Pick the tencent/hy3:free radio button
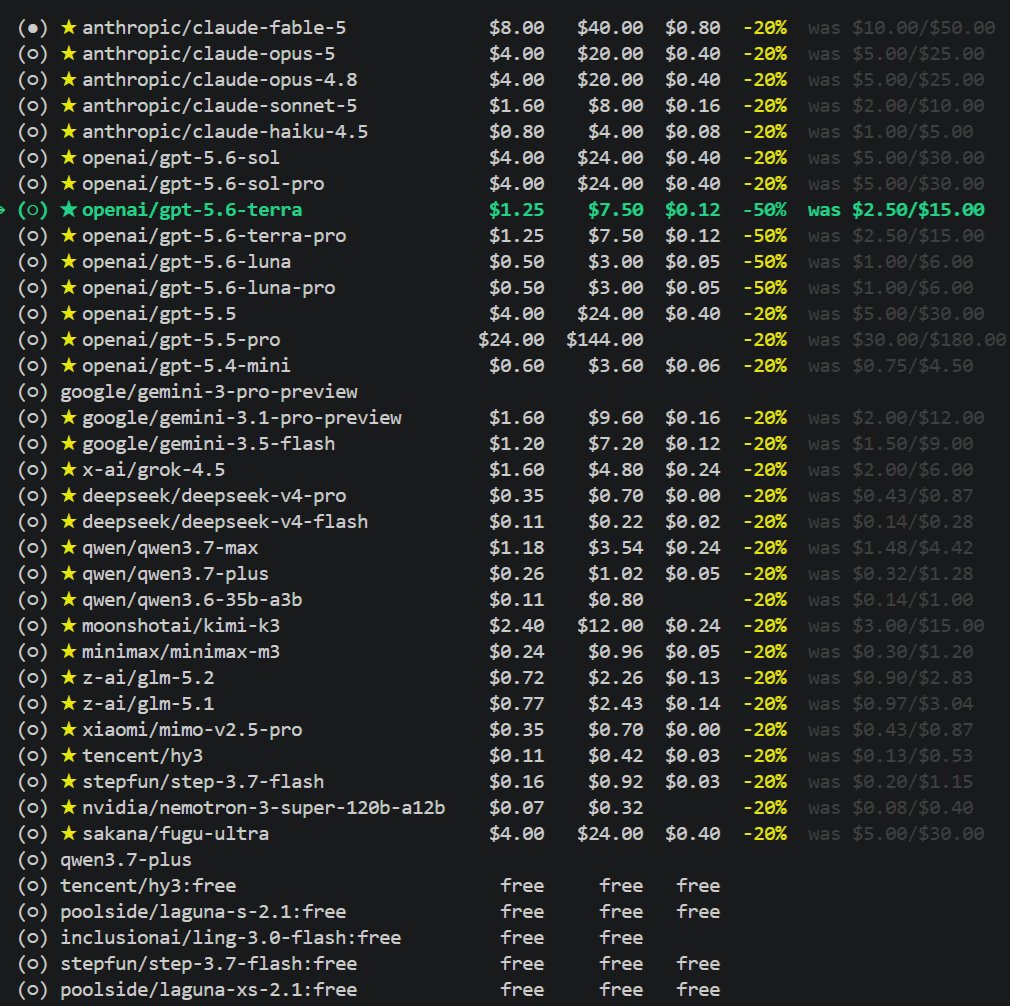 tap(33, 886)
